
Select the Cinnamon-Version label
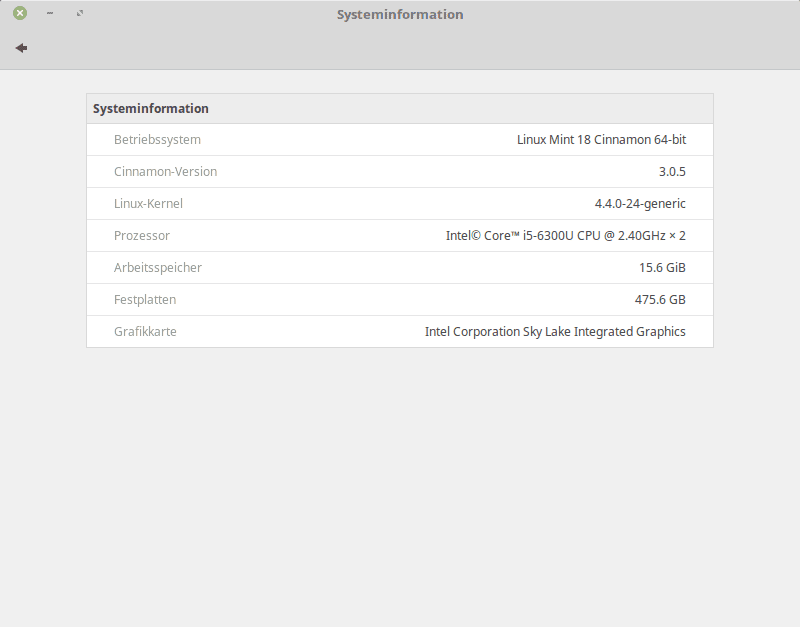point(165,171)
